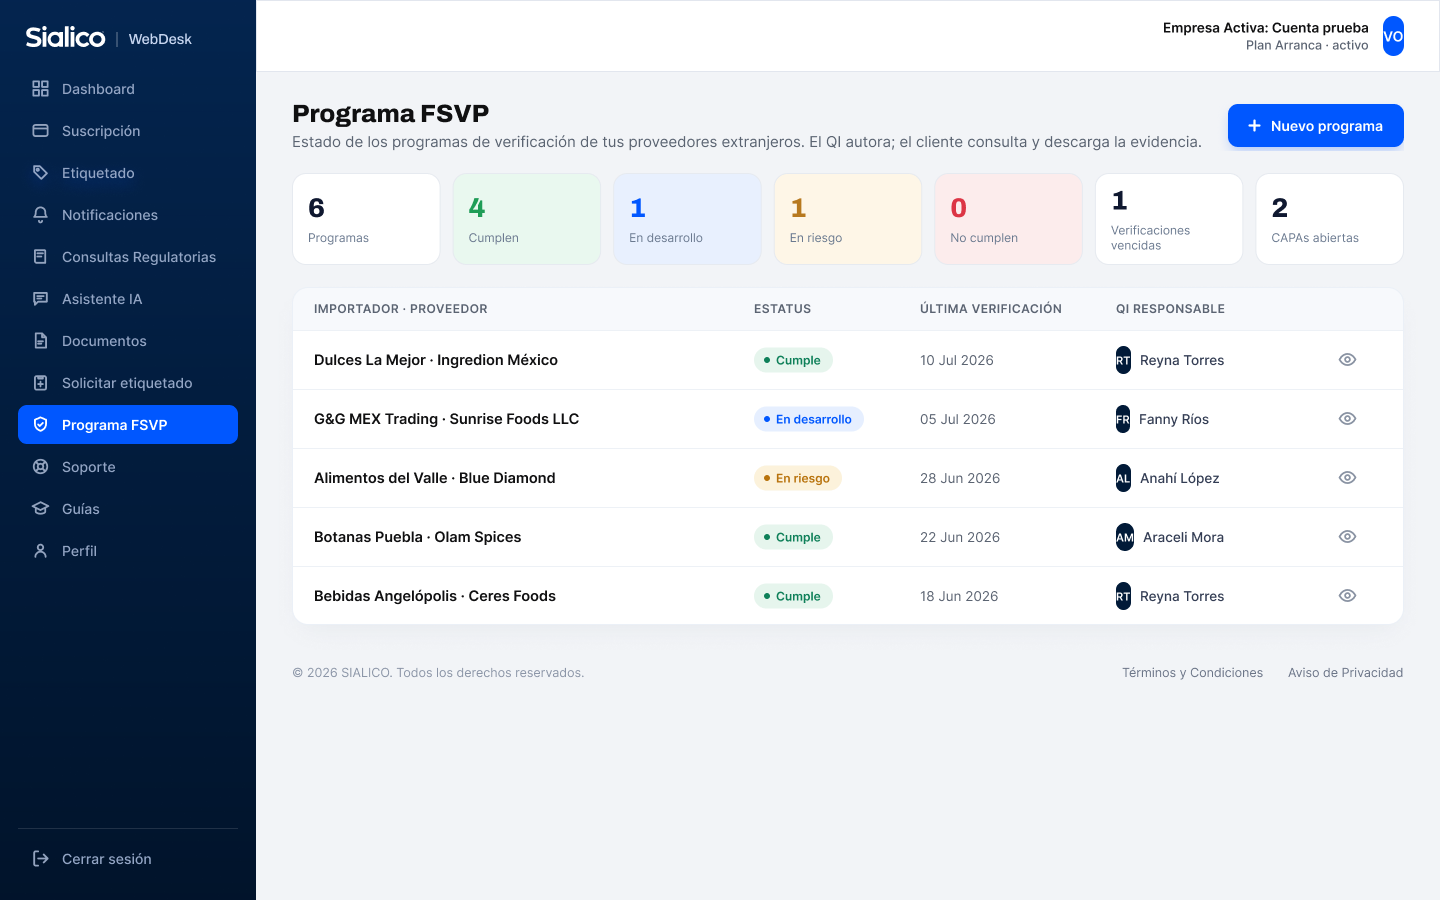The width and height of the screenshot is (1440, 900).
Task: Click the Solicitar etiquetado icon
Action: (x=40, y=383)
